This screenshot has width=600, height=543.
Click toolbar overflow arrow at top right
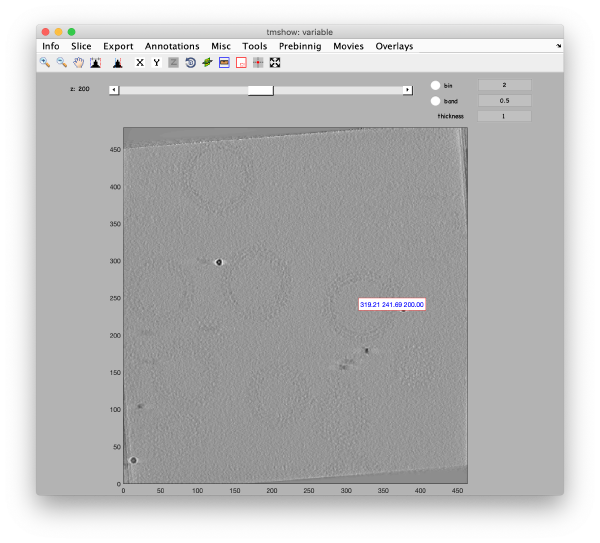(x=558, y=46)
